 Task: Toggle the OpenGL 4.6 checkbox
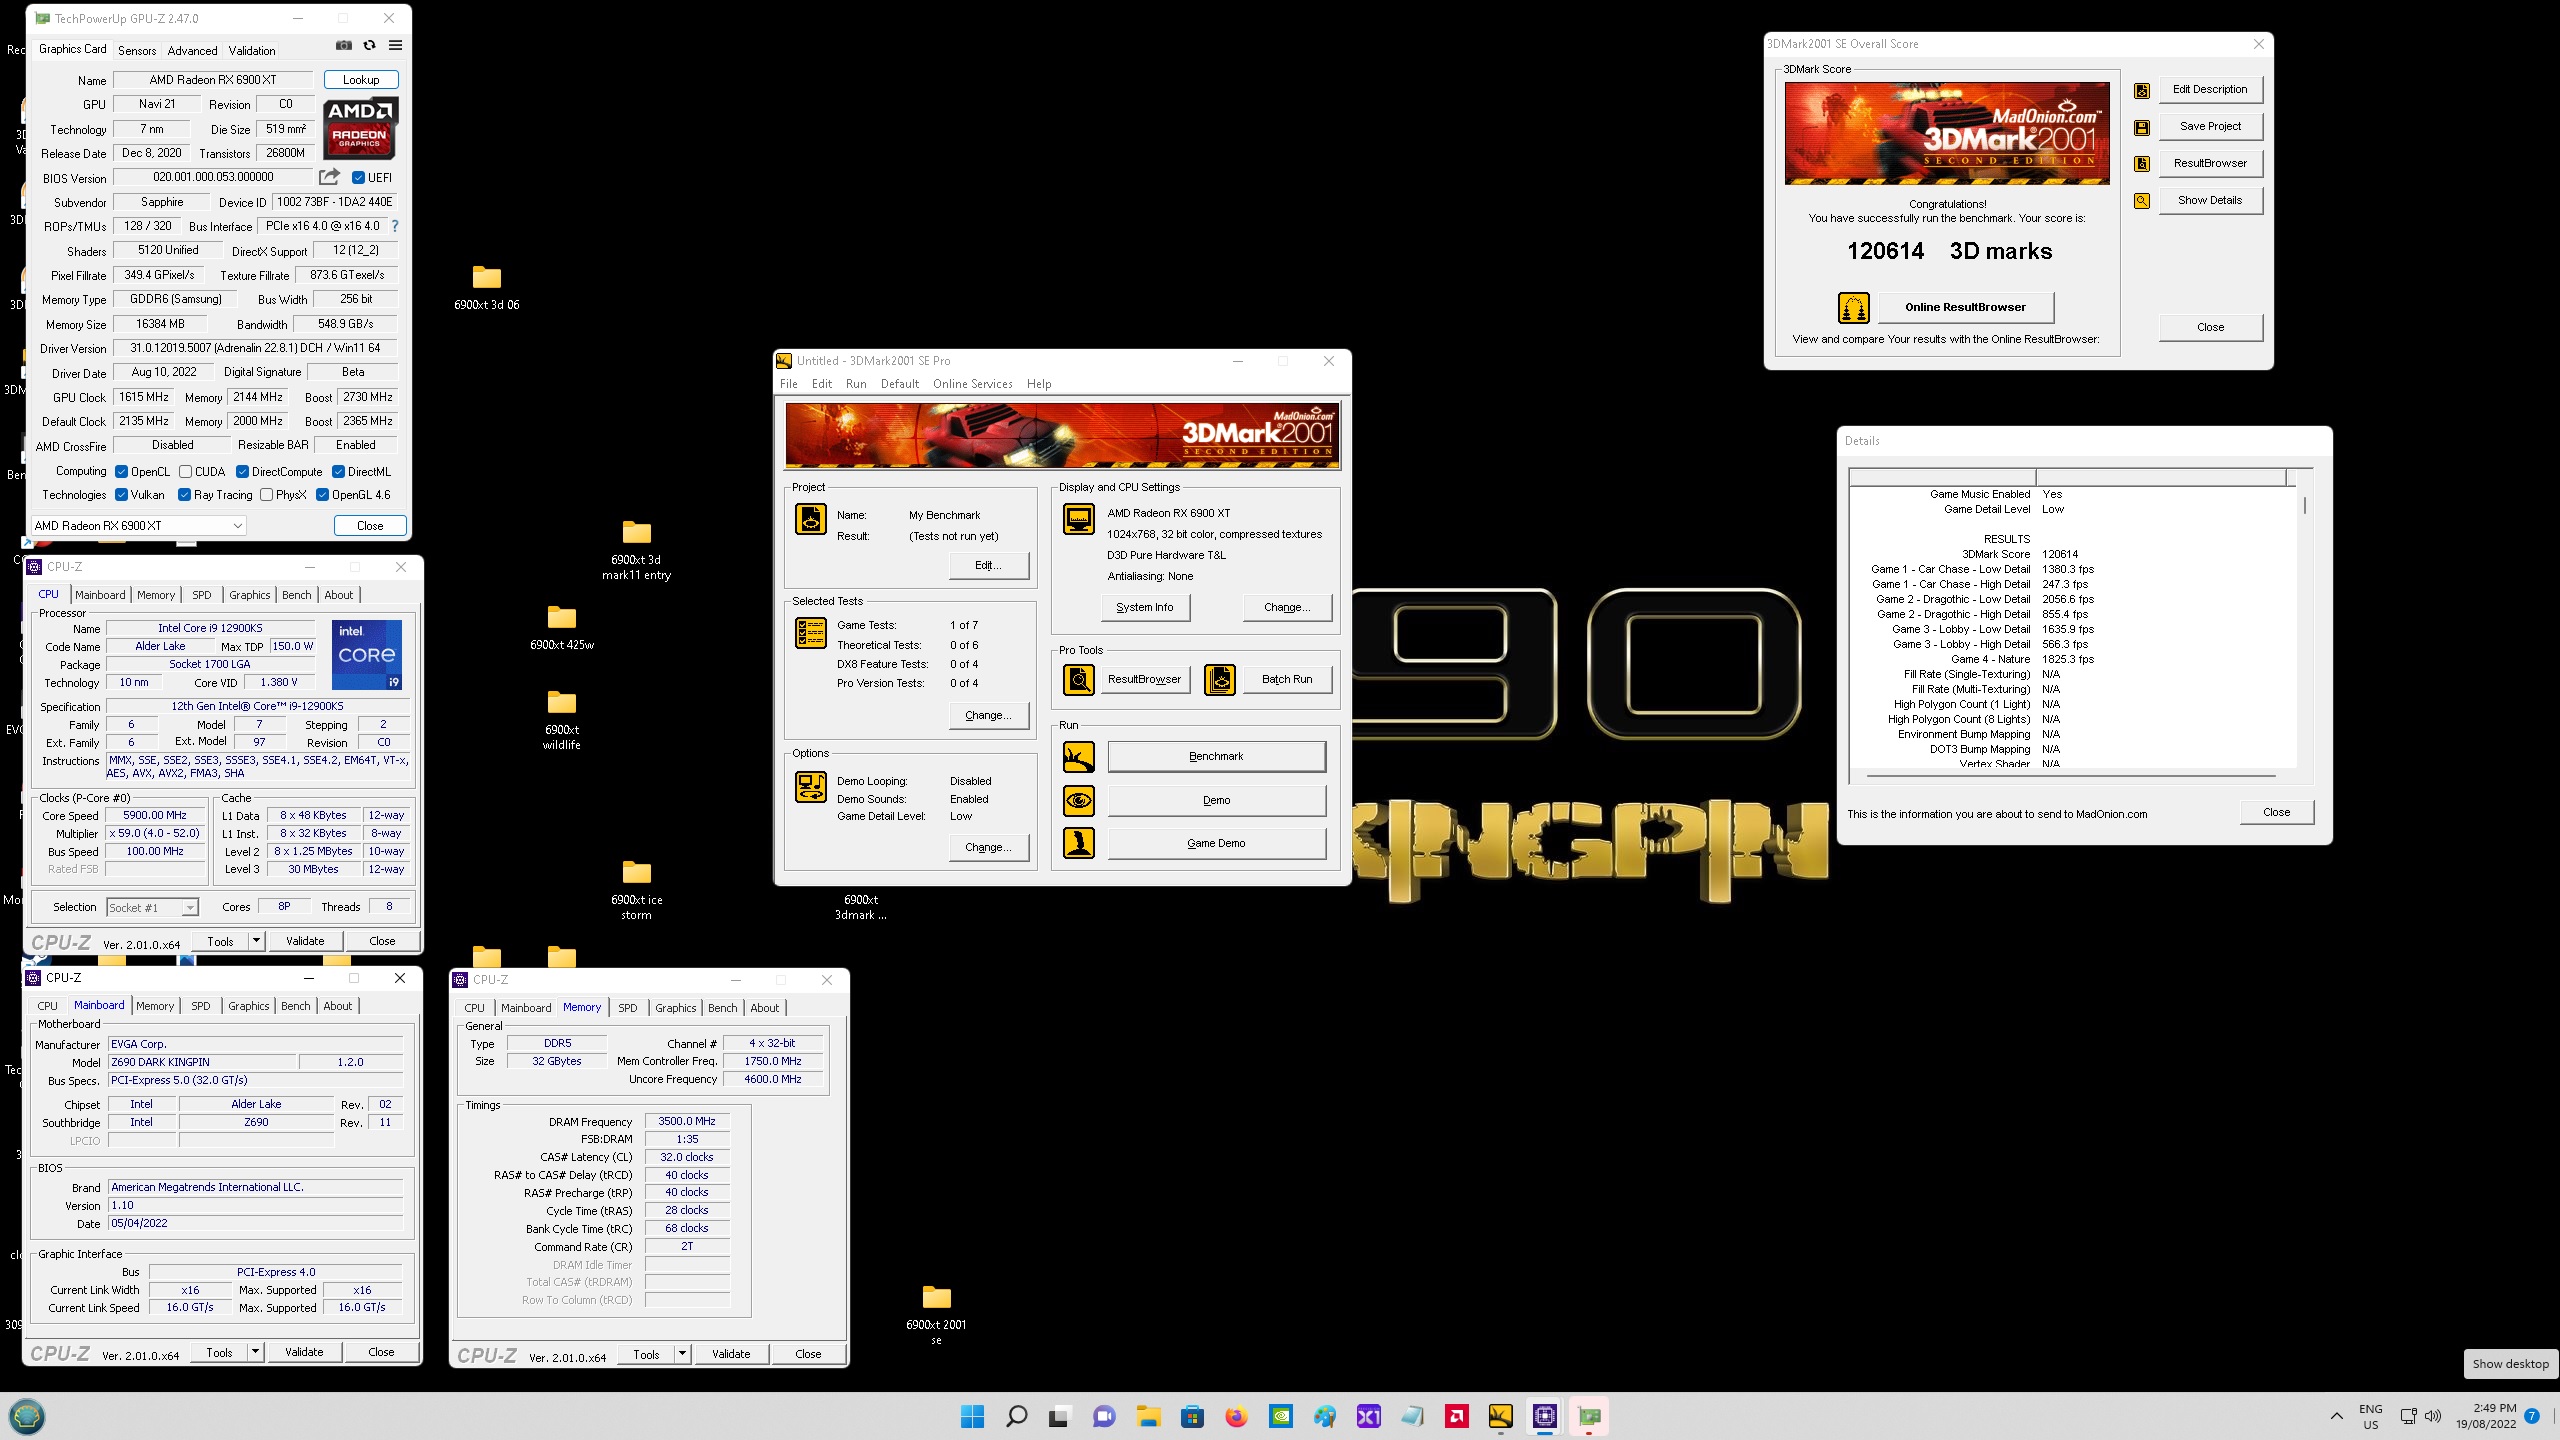(x=322, y=495)
